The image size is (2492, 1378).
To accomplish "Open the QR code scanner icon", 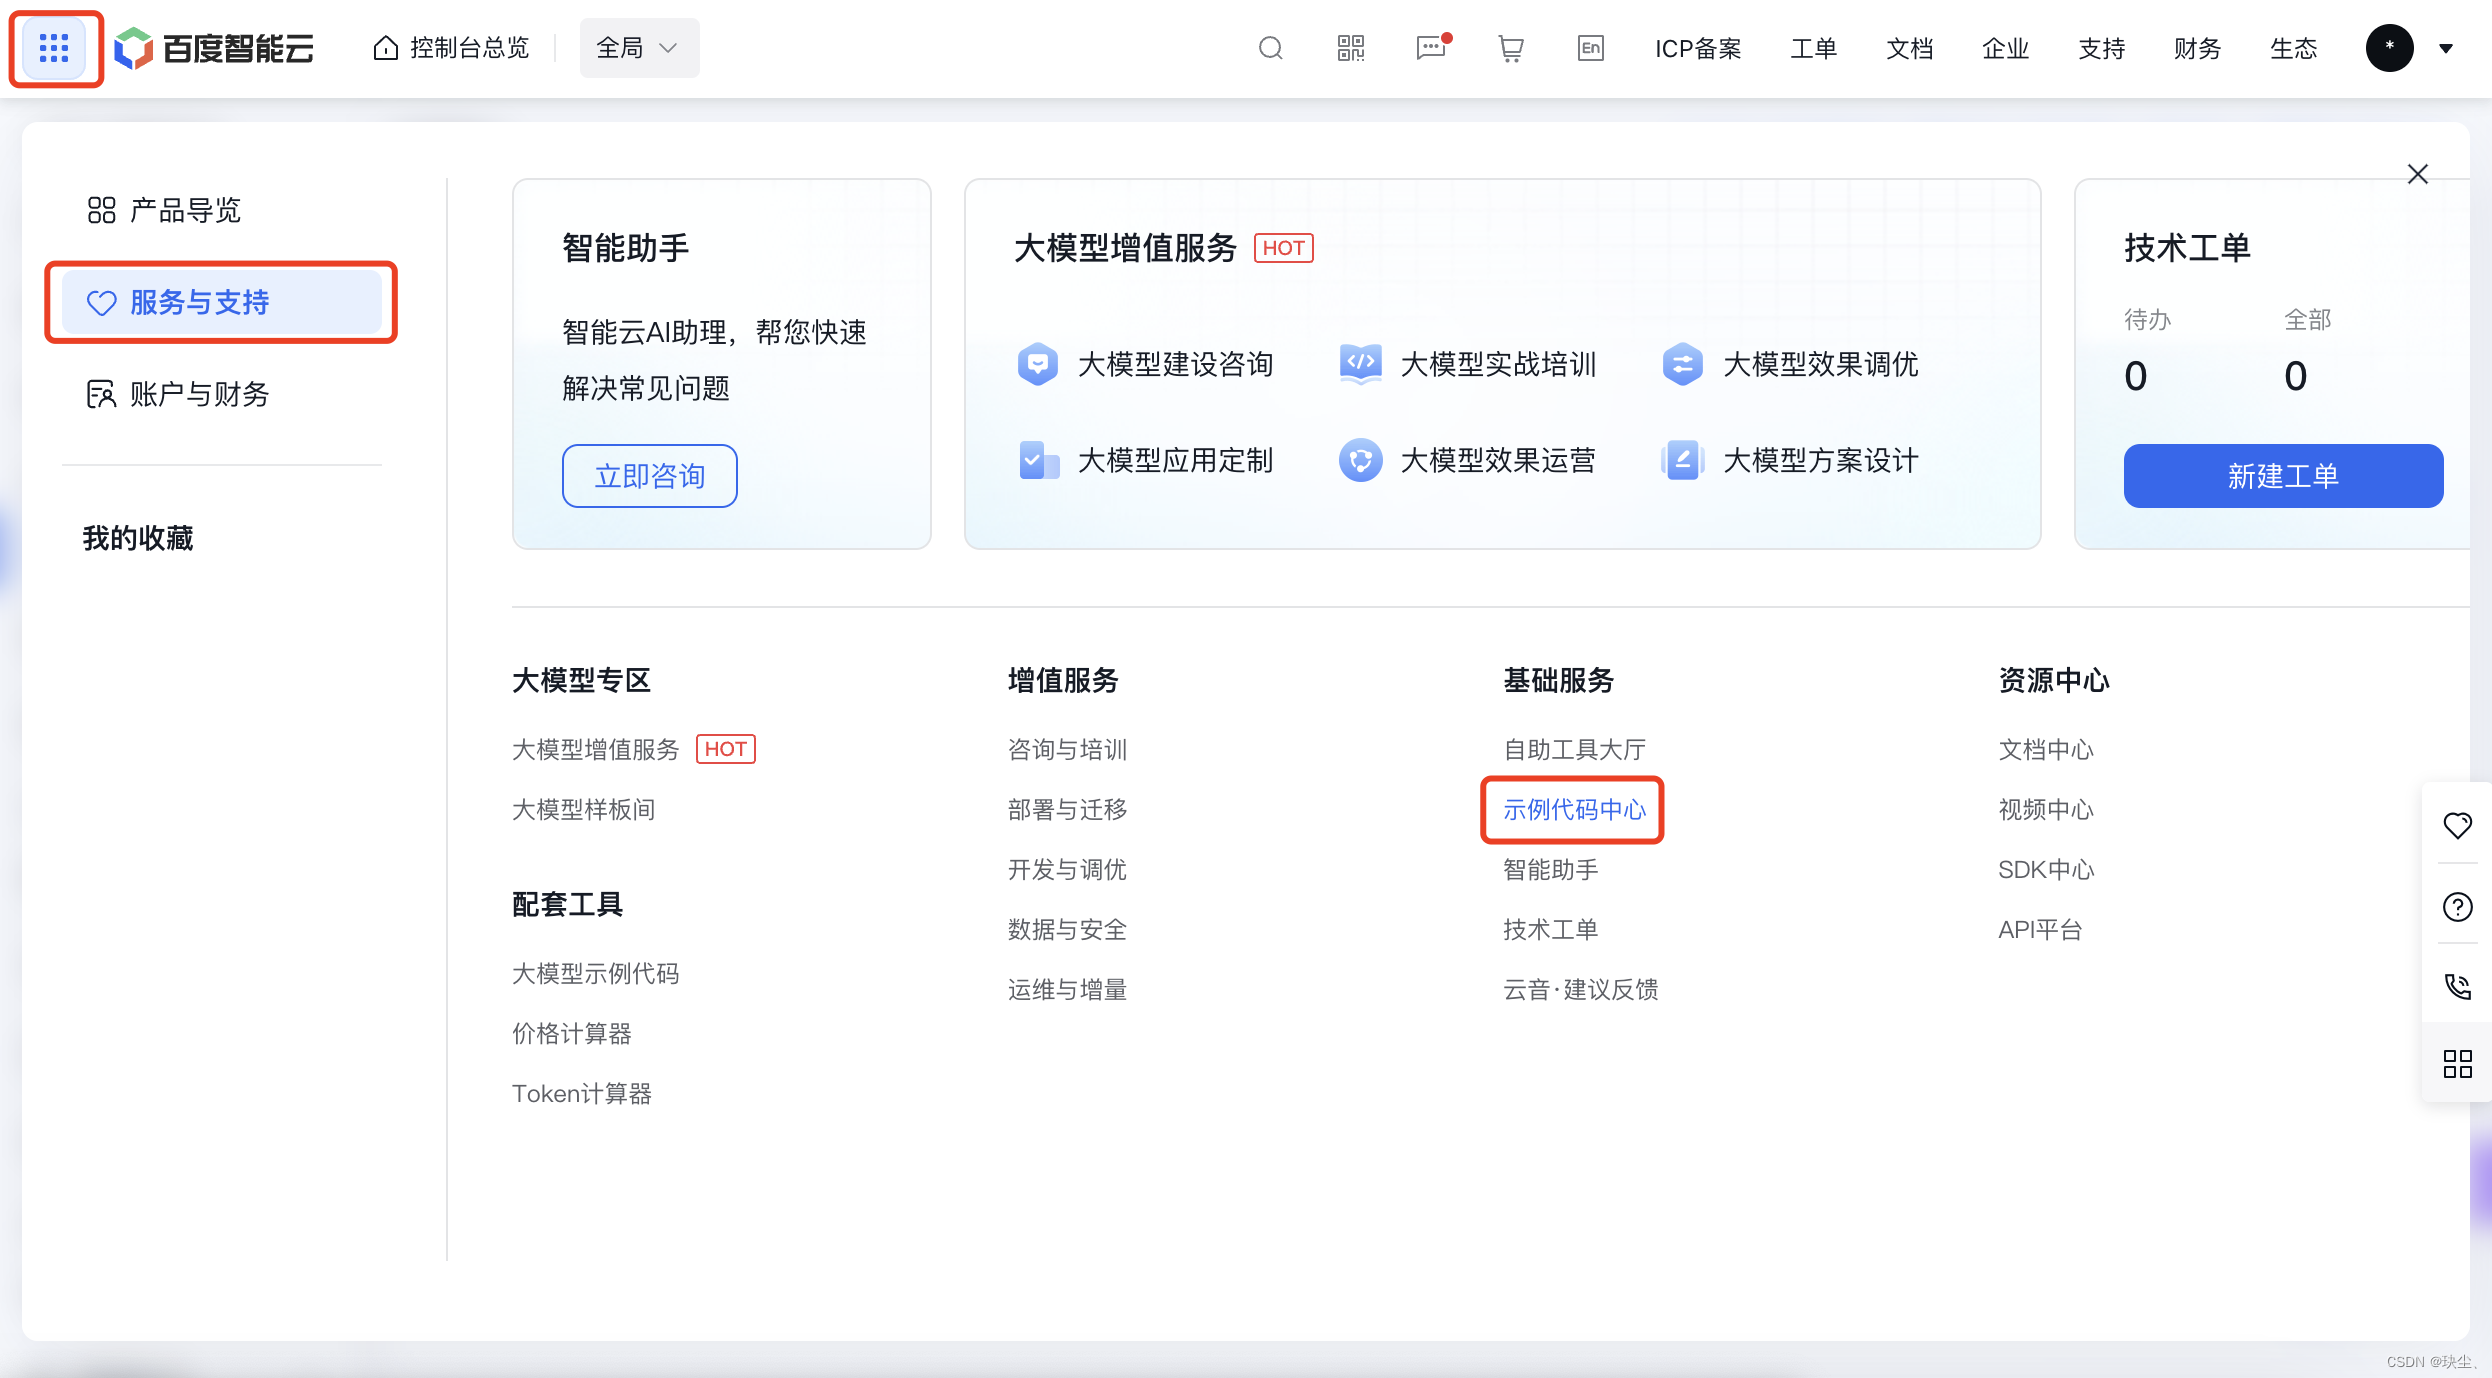I will pyautogui.click(x=1350, y=48).
